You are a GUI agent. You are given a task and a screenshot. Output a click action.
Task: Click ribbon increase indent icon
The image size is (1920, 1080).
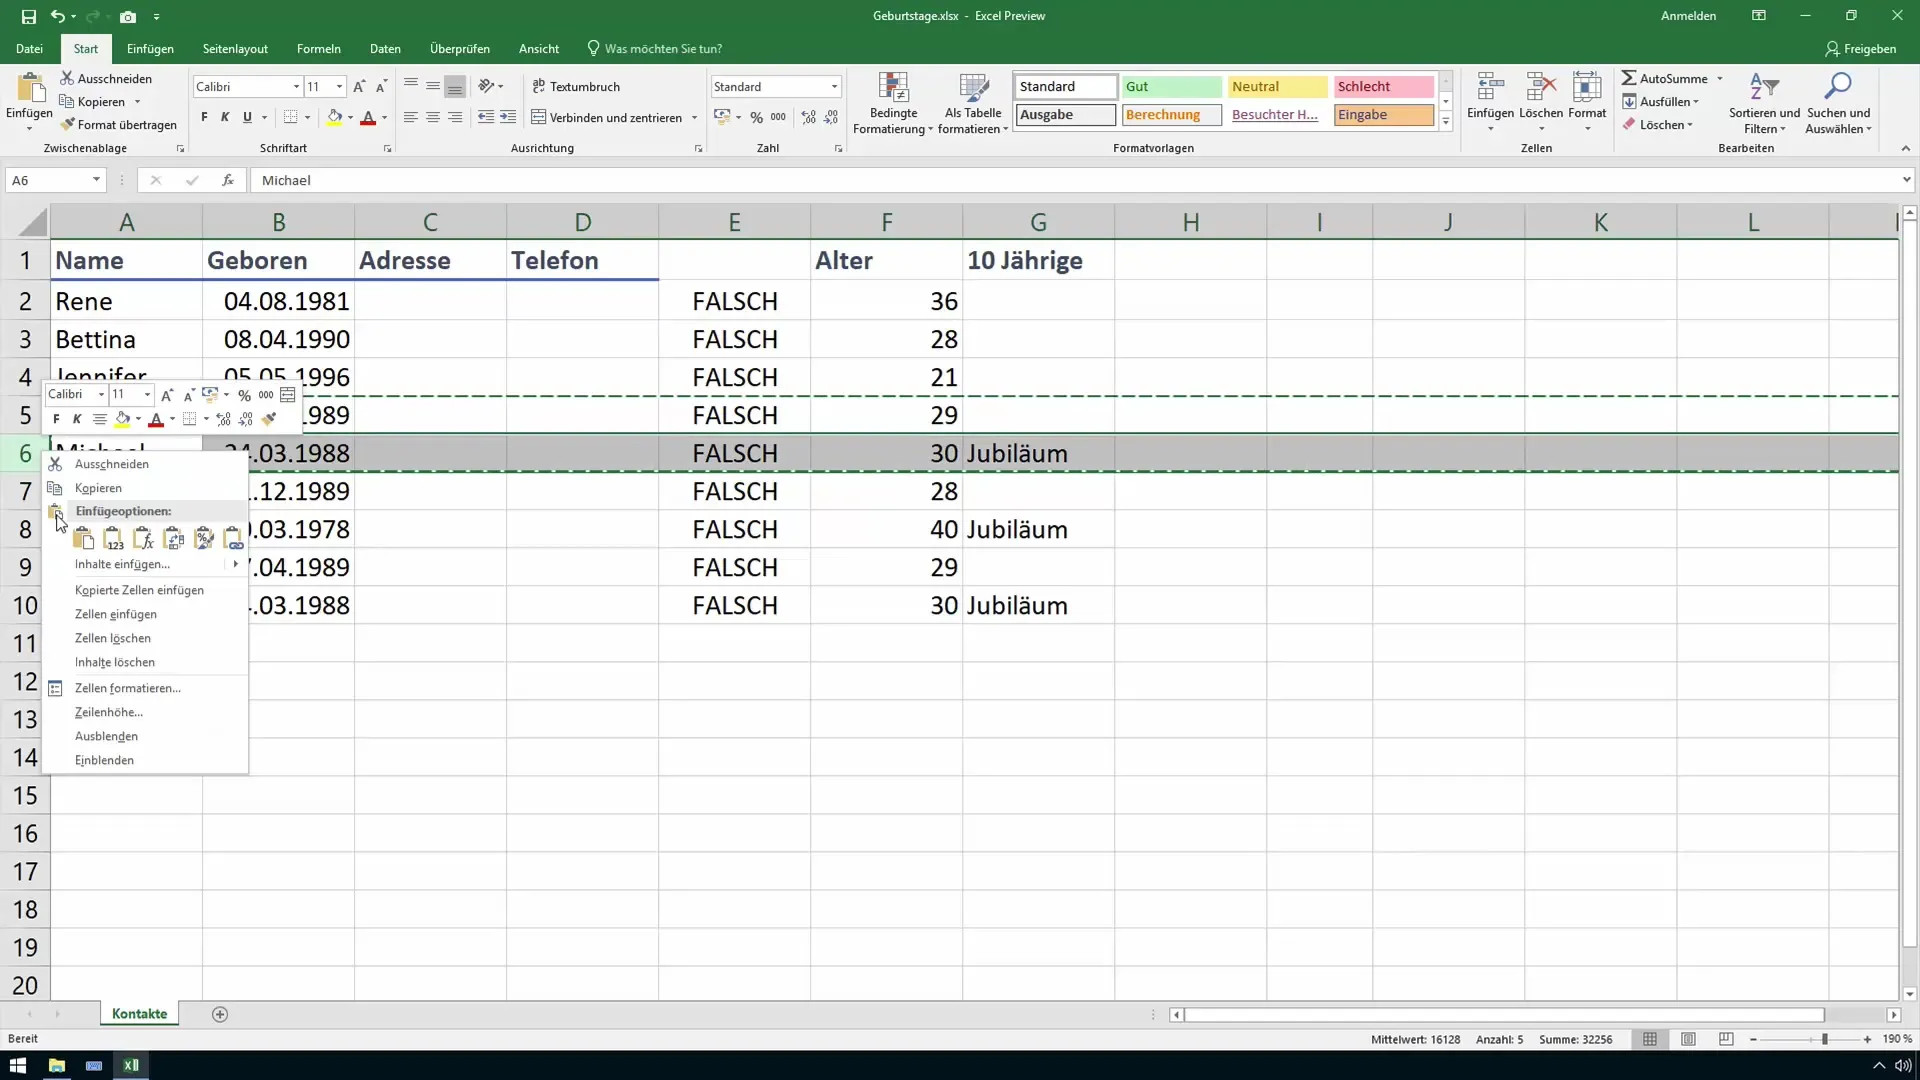(x=508, y=117)
